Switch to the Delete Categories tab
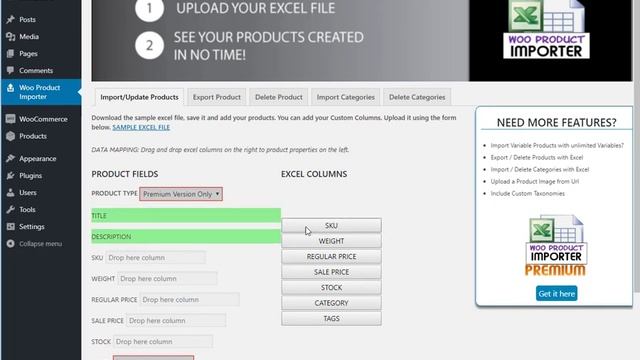 (417, 97)
